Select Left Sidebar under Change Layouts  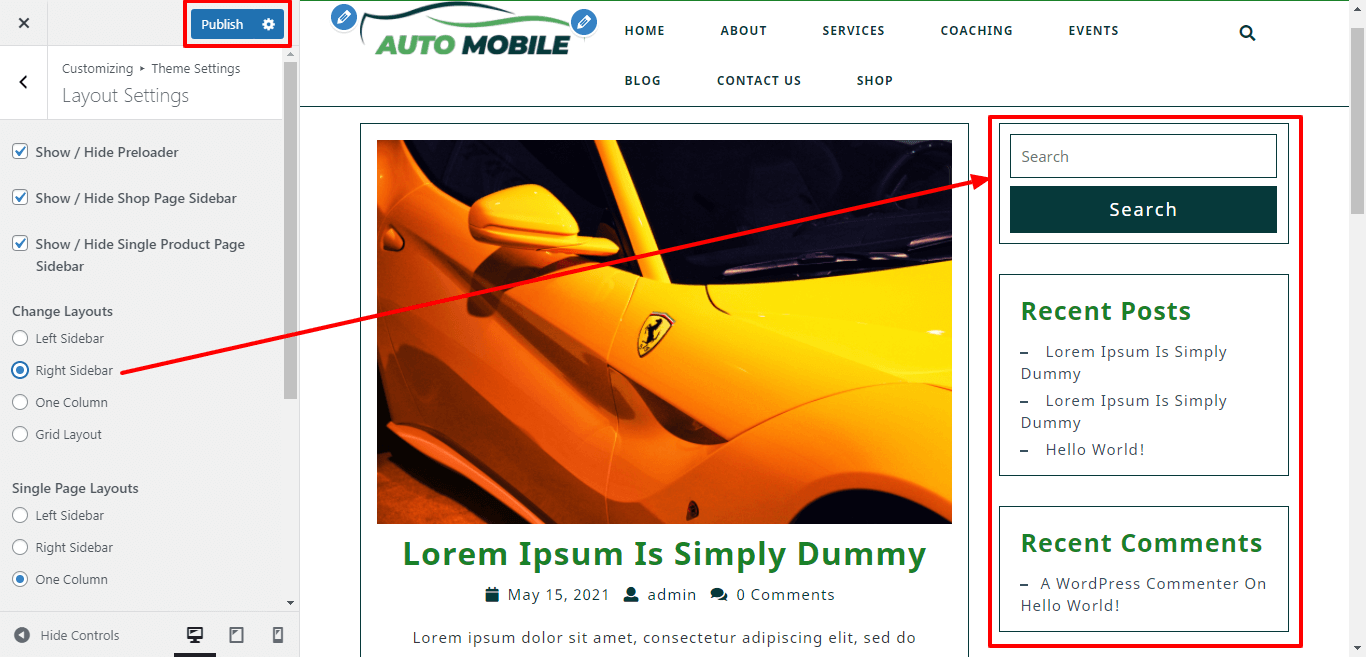[20, 339]
